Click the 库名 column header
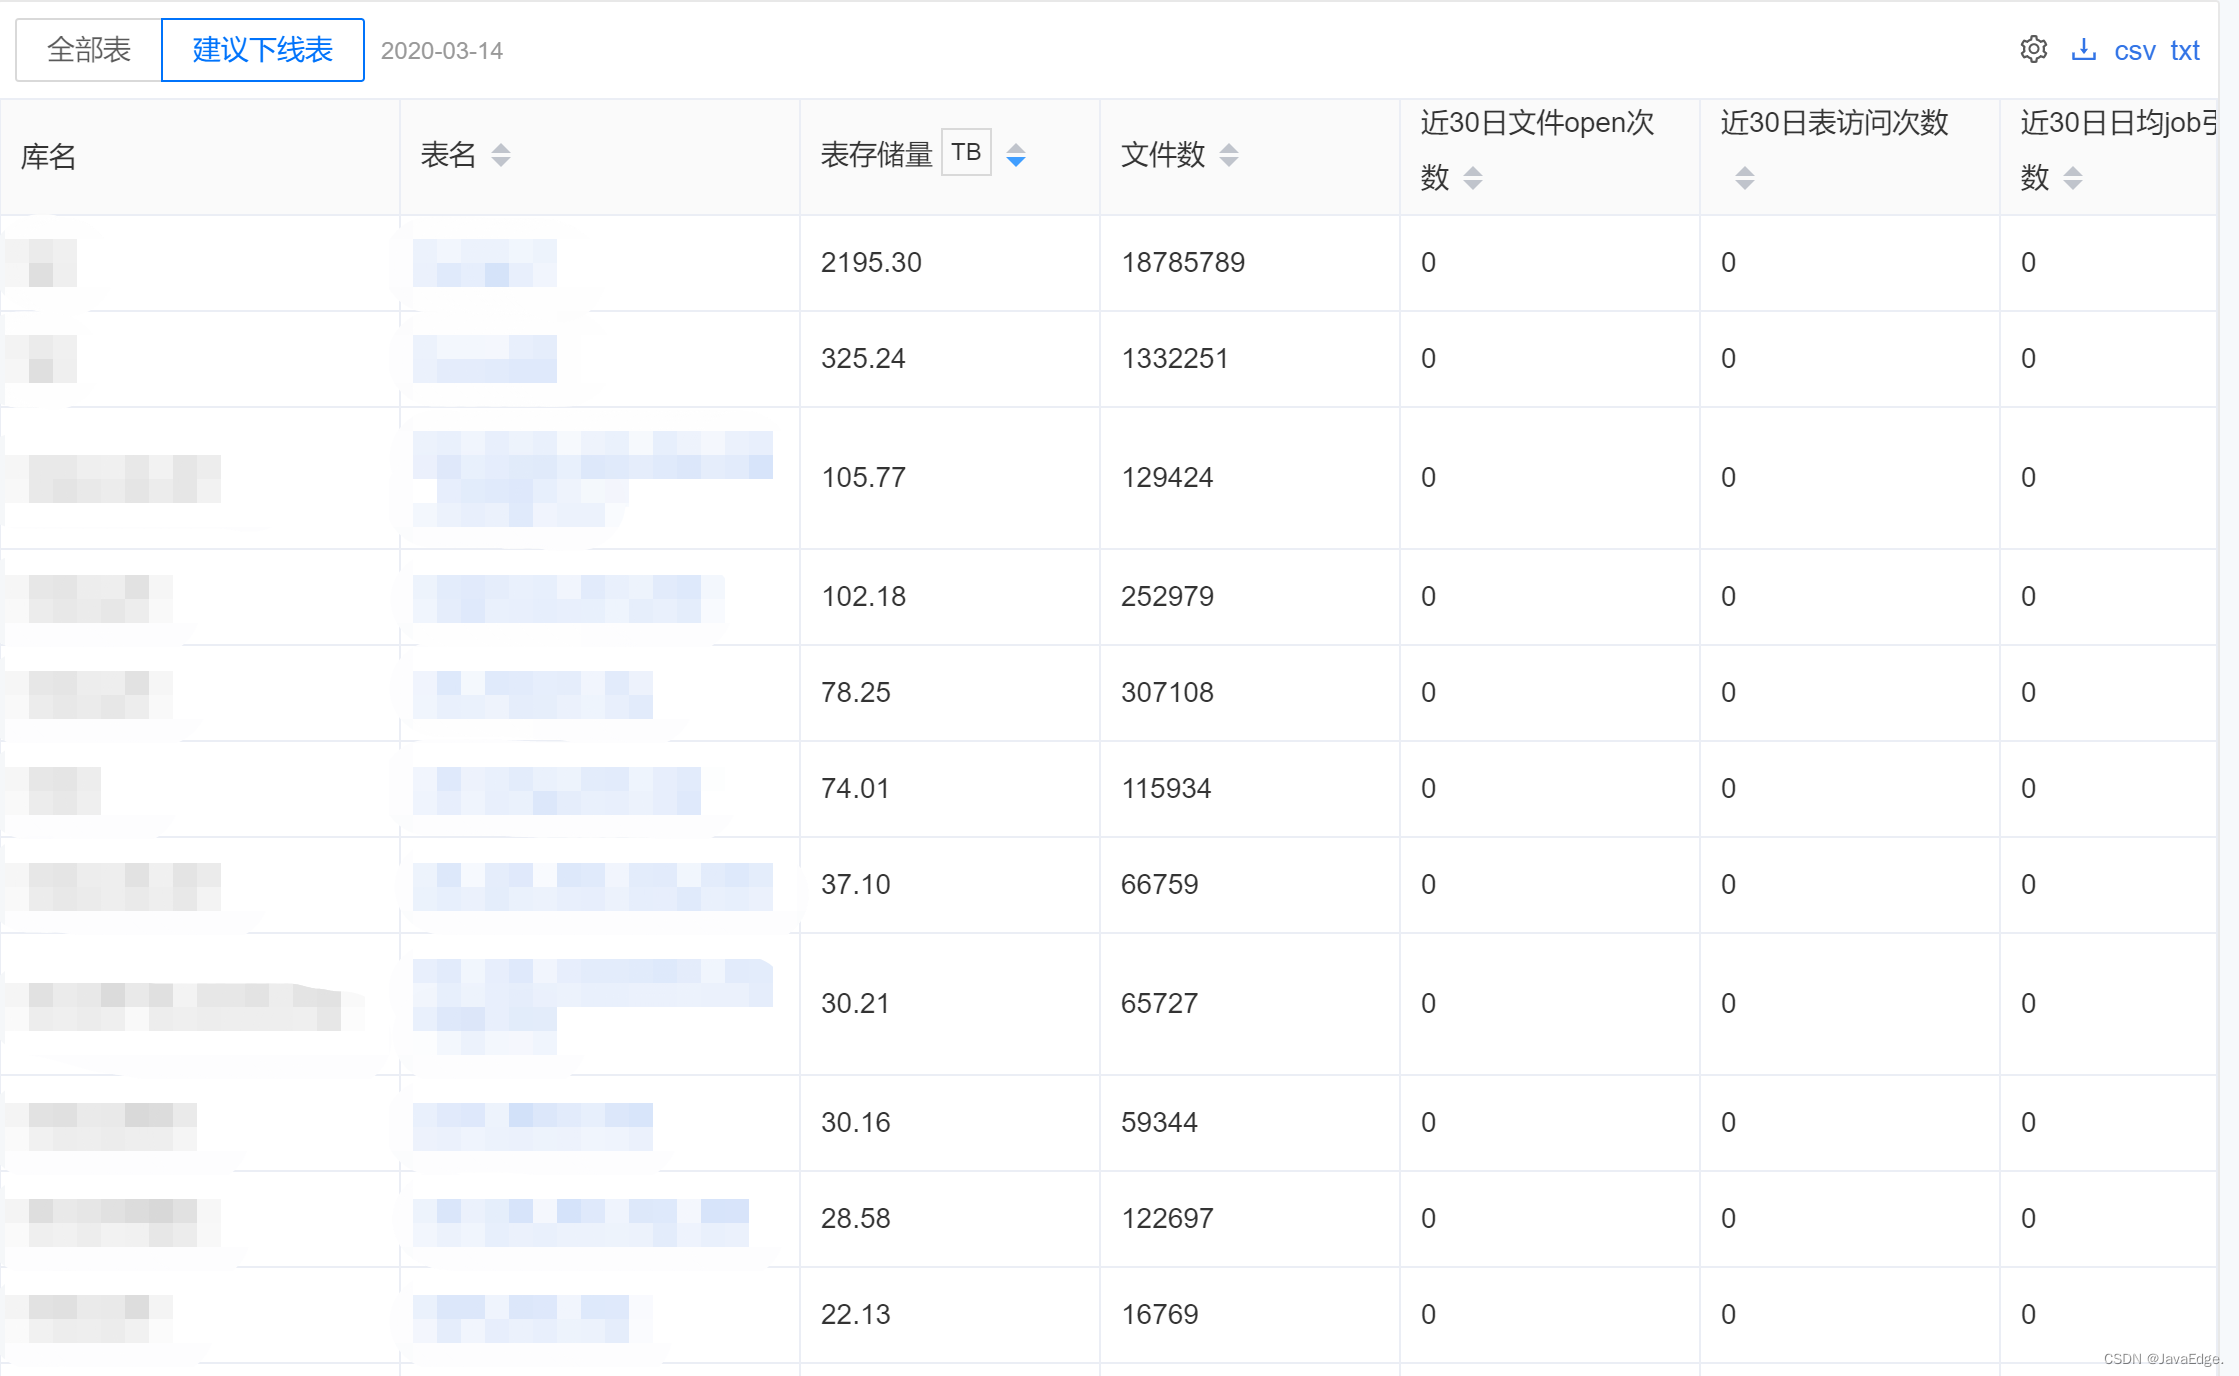Screen dimensions: 2239x1376 tap(48, 156)
